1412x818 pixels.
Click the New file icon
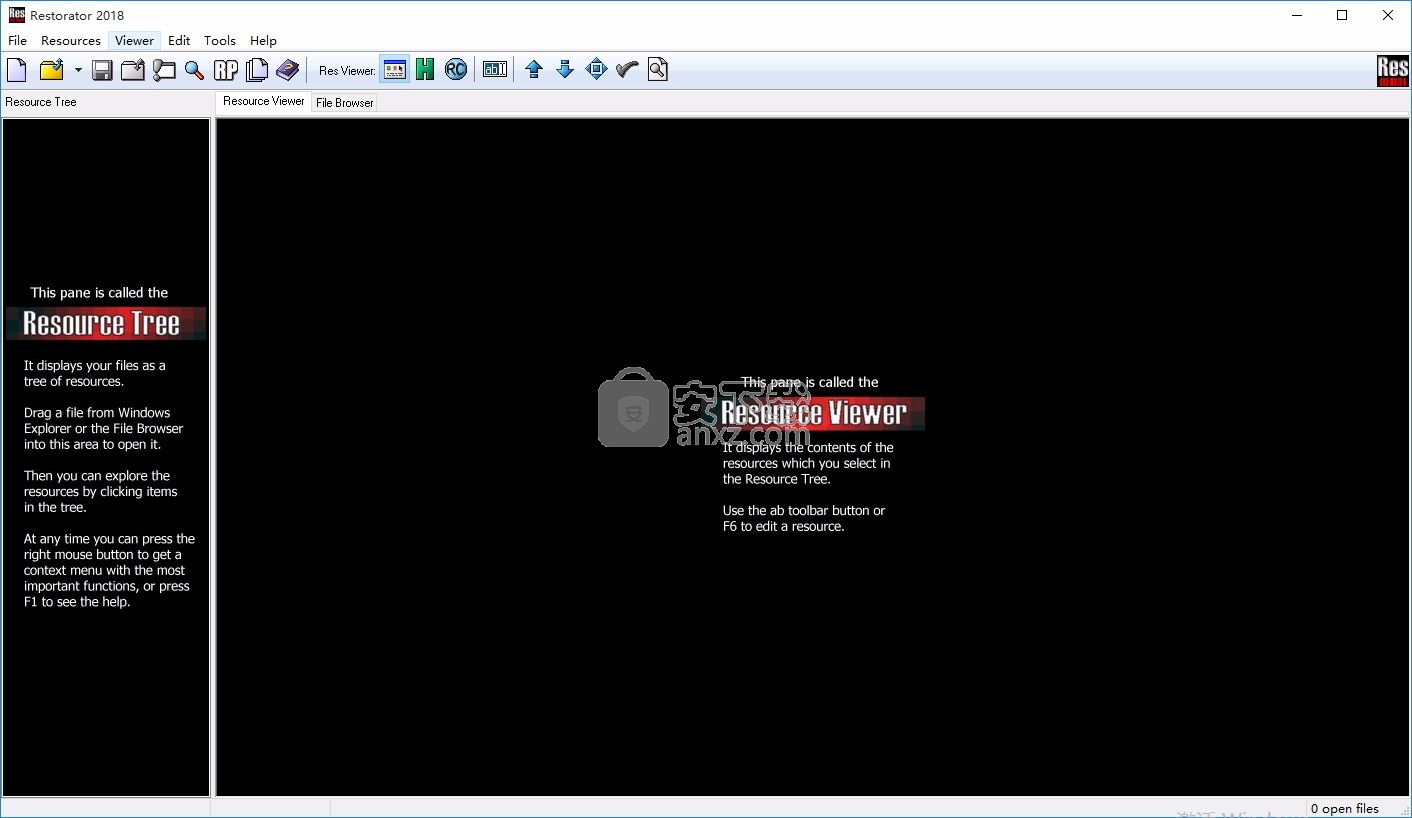click(x=17, y=70)
